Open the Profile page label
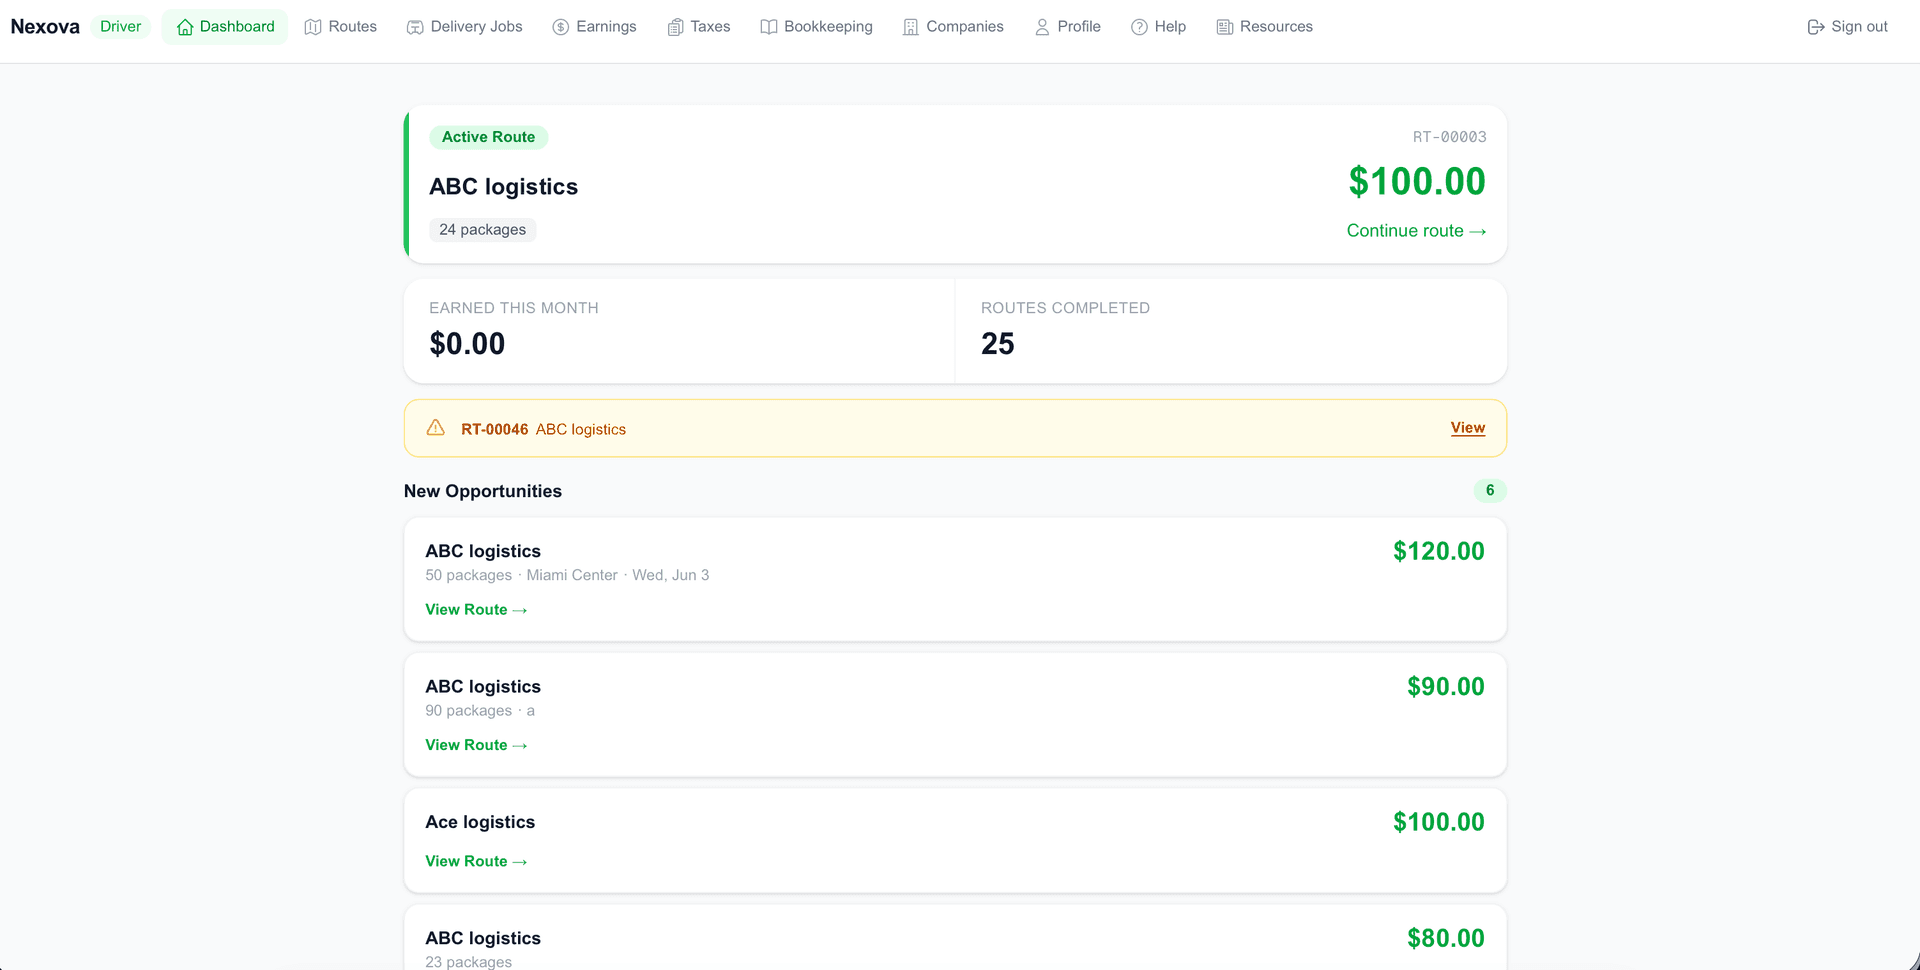Viewport: 1920px width, 970px height. tap(1079, 27)
